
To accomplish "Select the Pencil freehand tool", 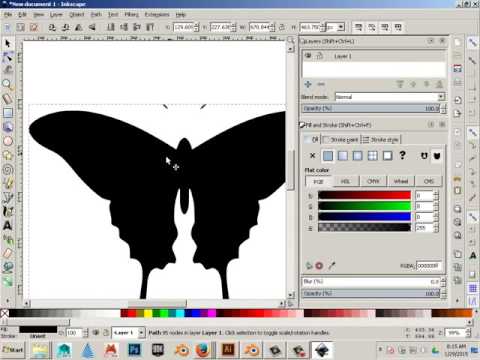I will 8,184.
